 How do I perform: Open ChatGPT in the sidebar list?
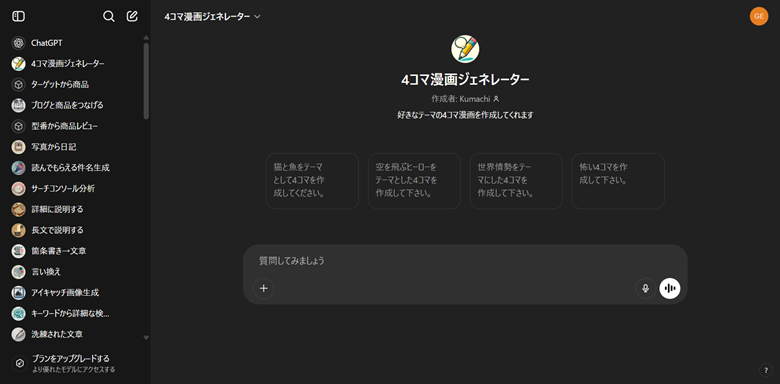(x=73, y=43)
